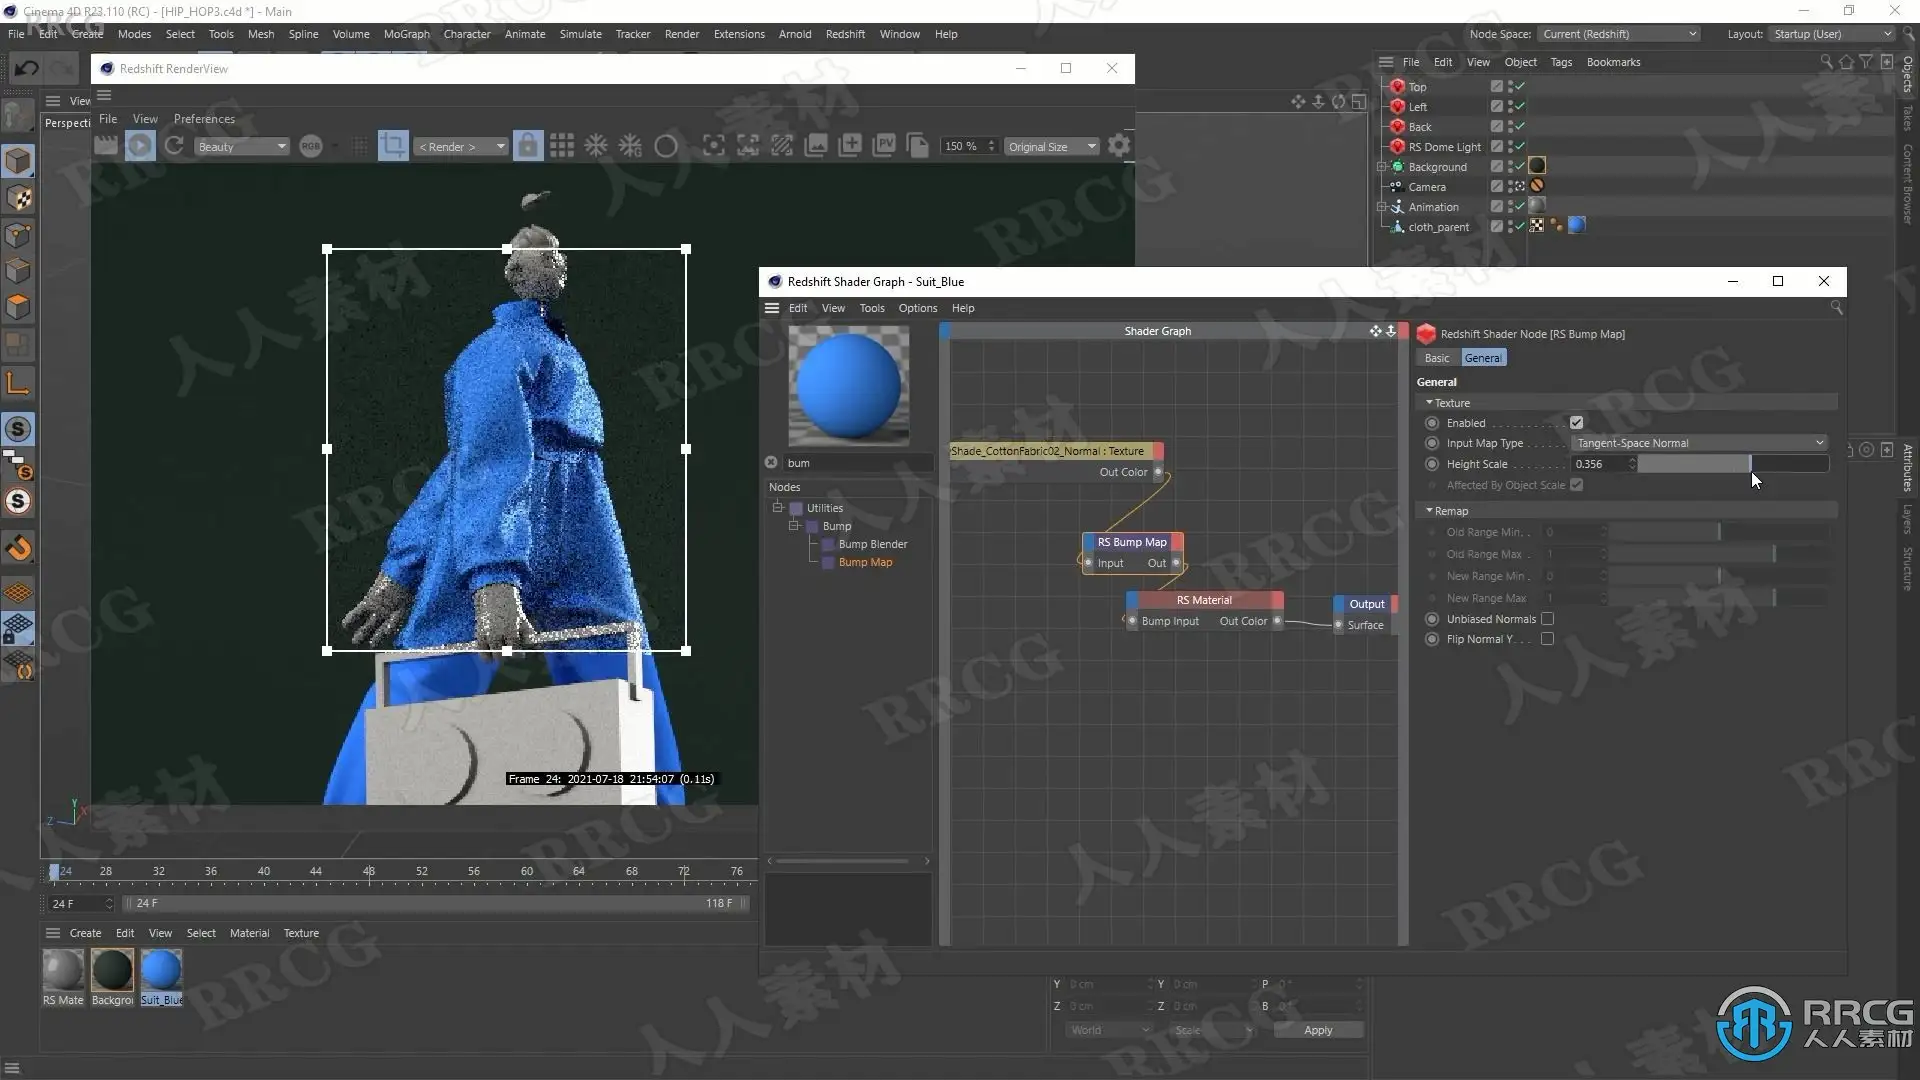
Task: Toggle the render region crop tool
Action: point(393,146)
